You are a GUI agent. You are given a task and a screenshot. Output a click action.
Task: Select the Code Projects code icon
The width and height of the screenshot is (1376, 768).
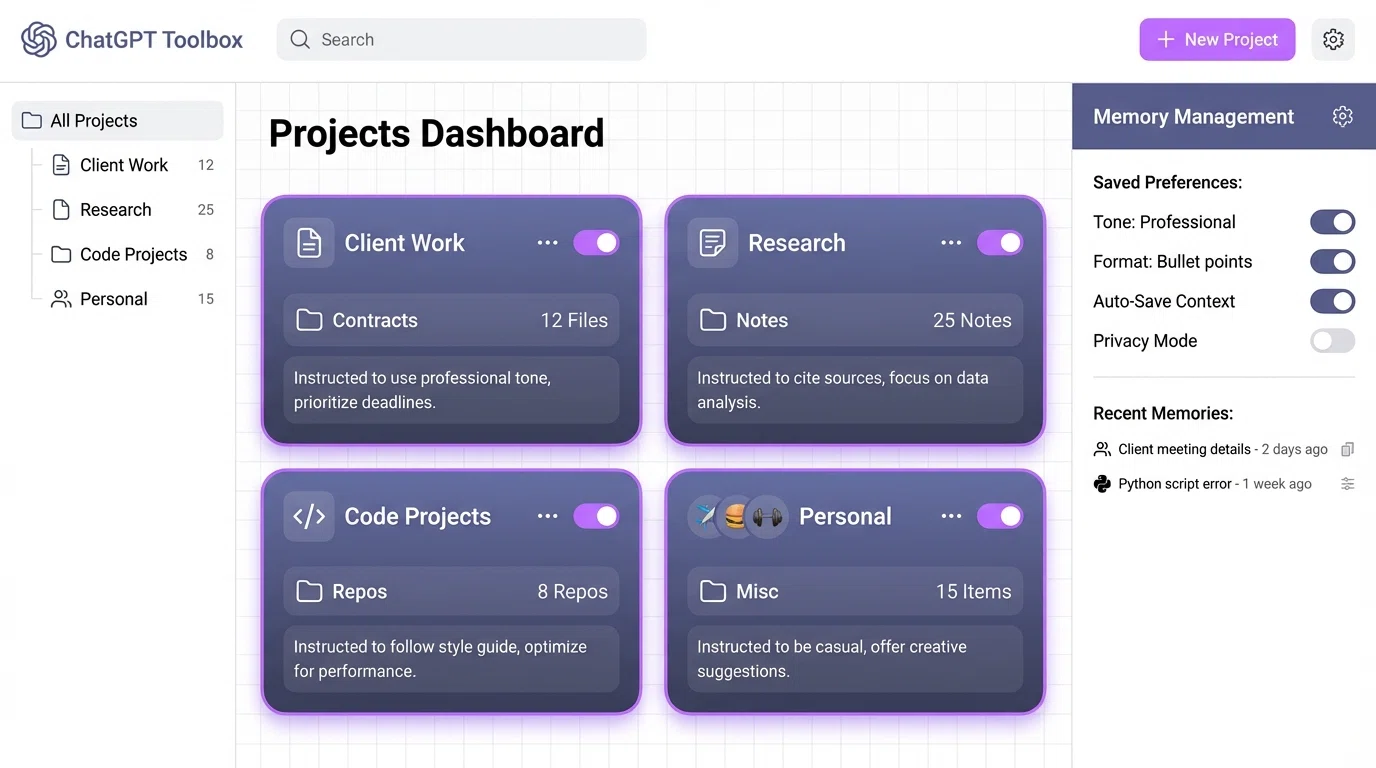(309, 516)
